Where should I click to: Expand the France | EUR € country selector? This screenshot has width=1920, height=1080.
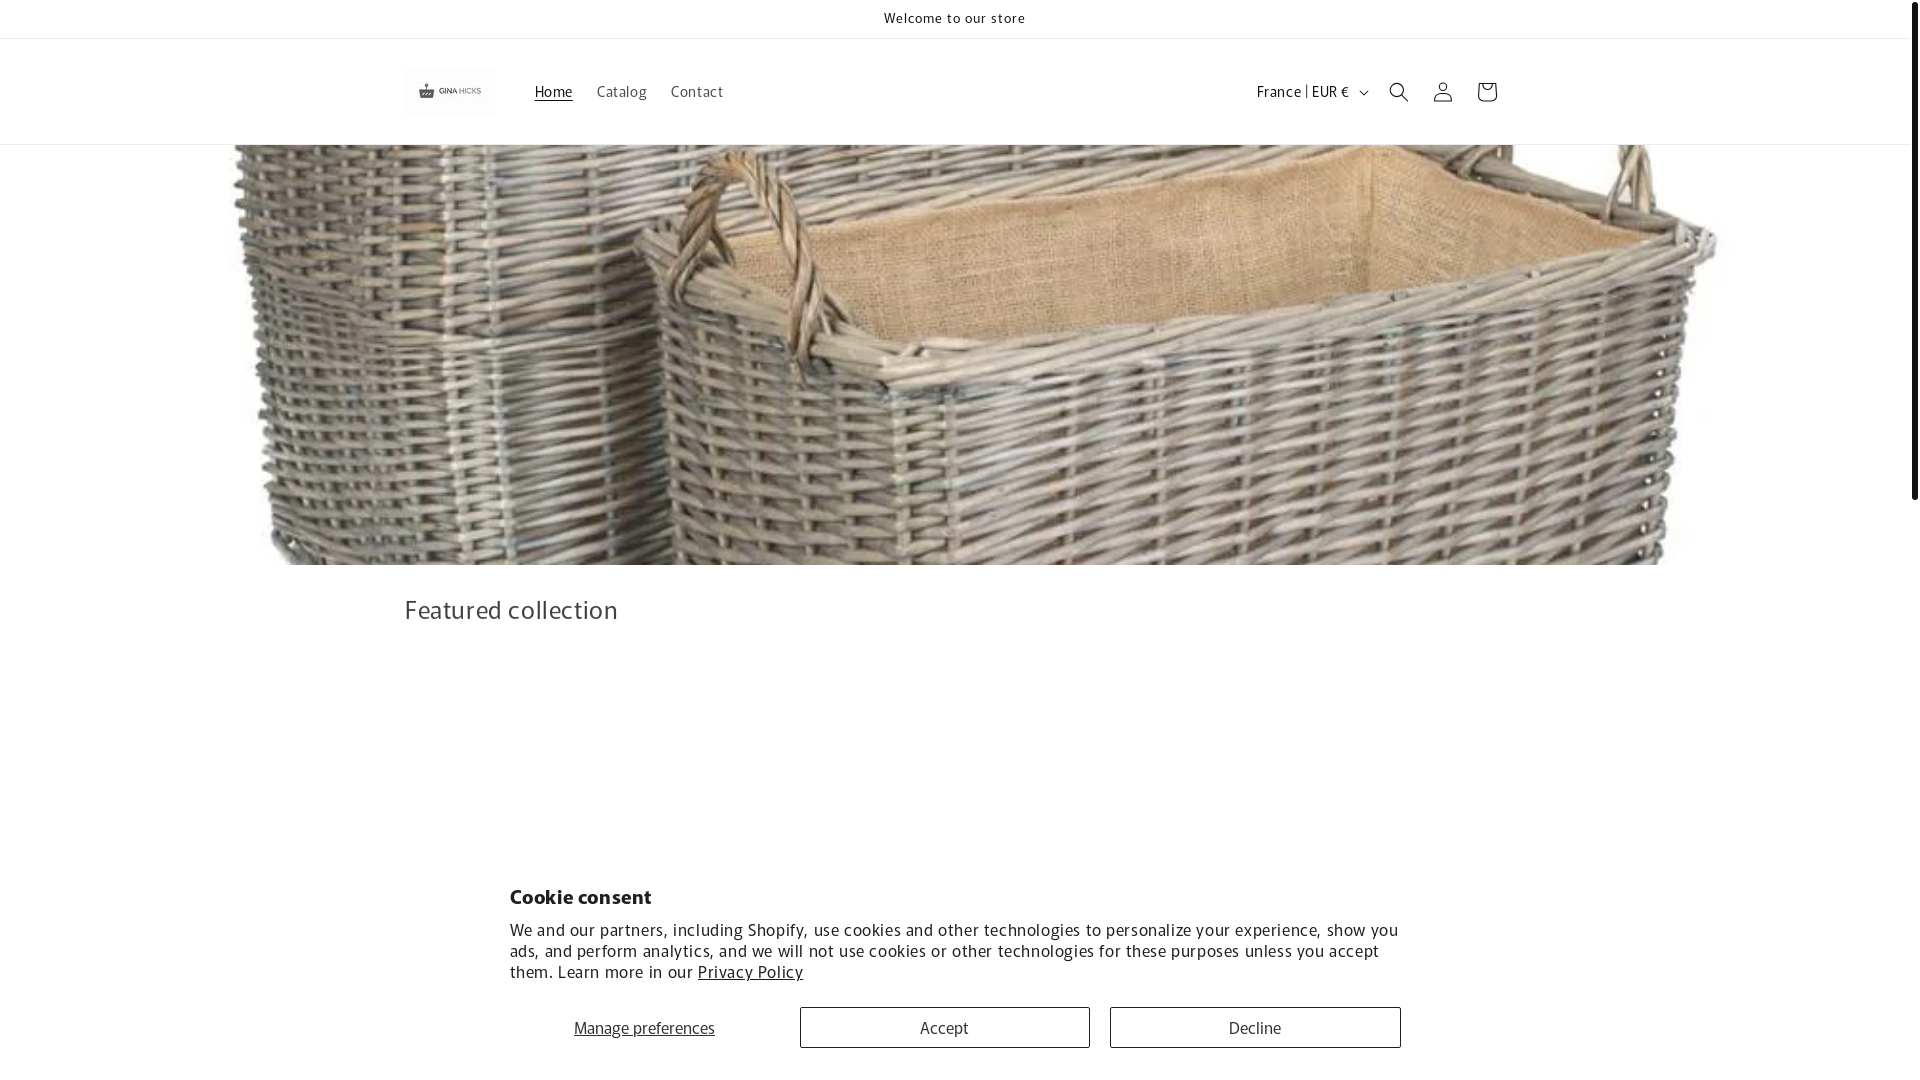coord(1312,92)
